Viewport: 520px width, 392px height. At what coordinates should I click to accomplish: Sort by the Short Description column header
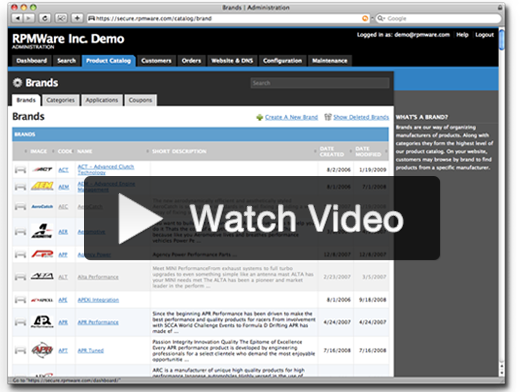pyautogui.click(x=179, y=151)
